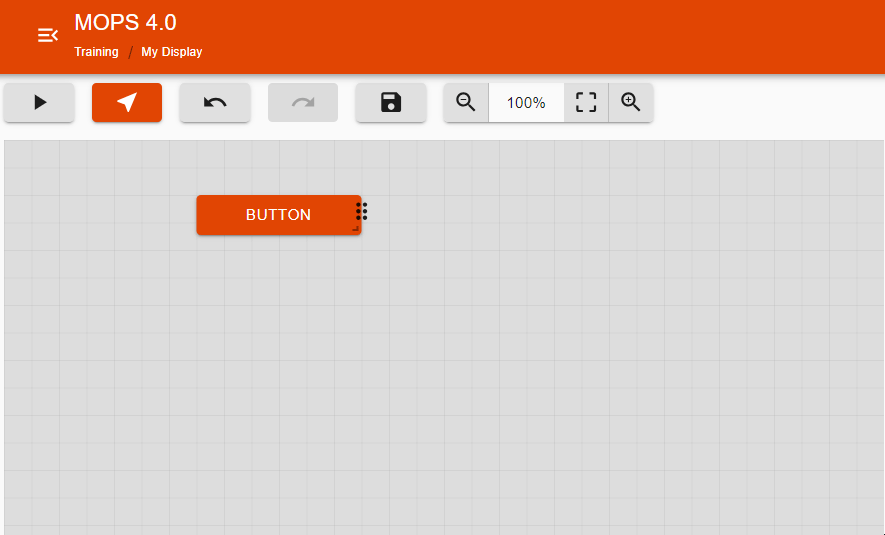885x535 pixels.
Task: Grab the six-dot handle on BUTTON widget
Action: tap(362, 211)
